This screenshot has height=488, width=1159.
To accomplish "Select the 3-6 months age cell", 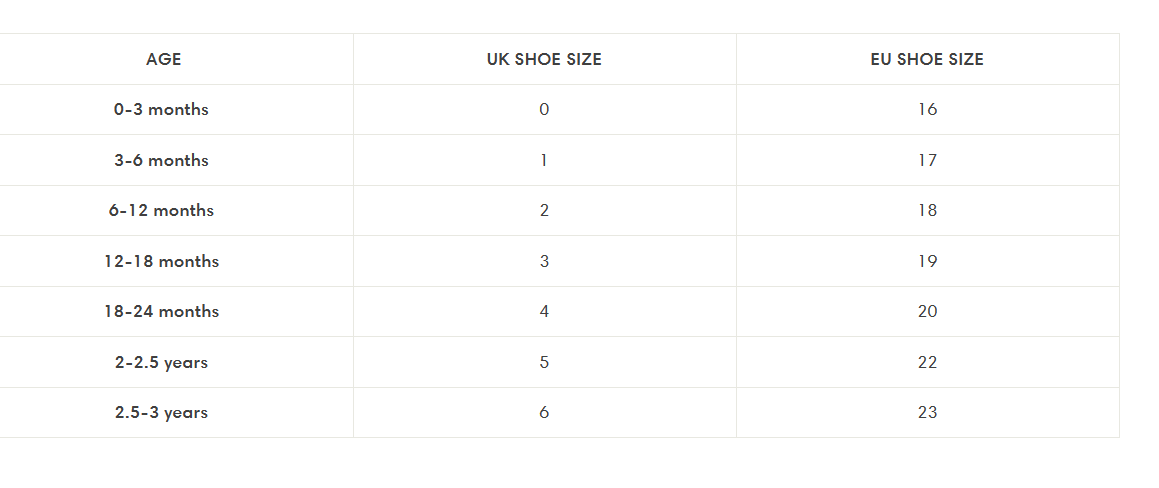I will coord(161,160).
